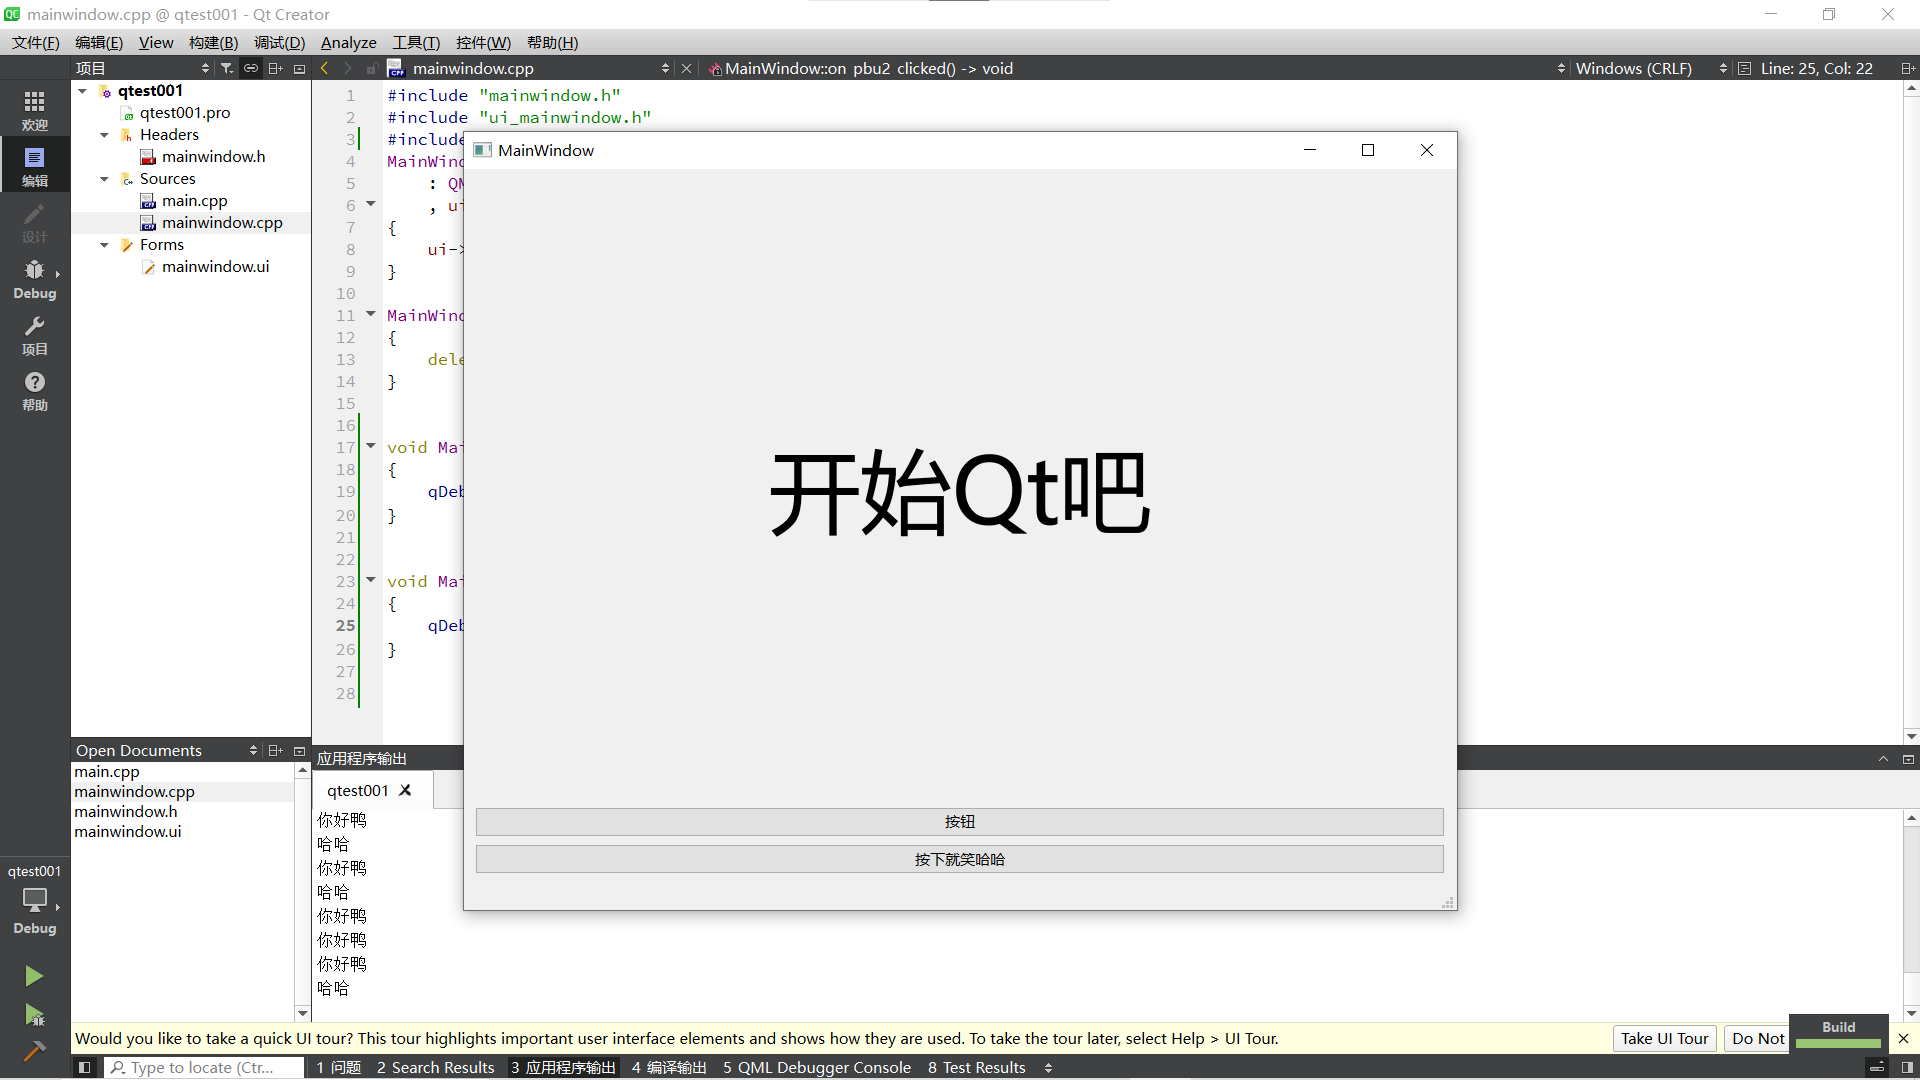Start debugging with Run-Debug icon

click(x=34, y=1015)
